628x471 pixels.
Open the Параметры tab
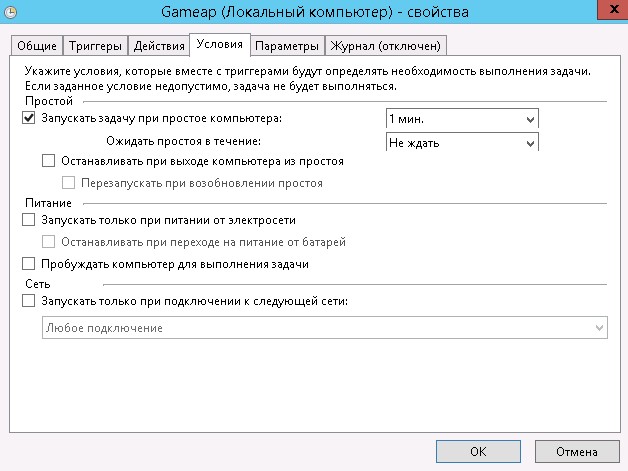287,46
